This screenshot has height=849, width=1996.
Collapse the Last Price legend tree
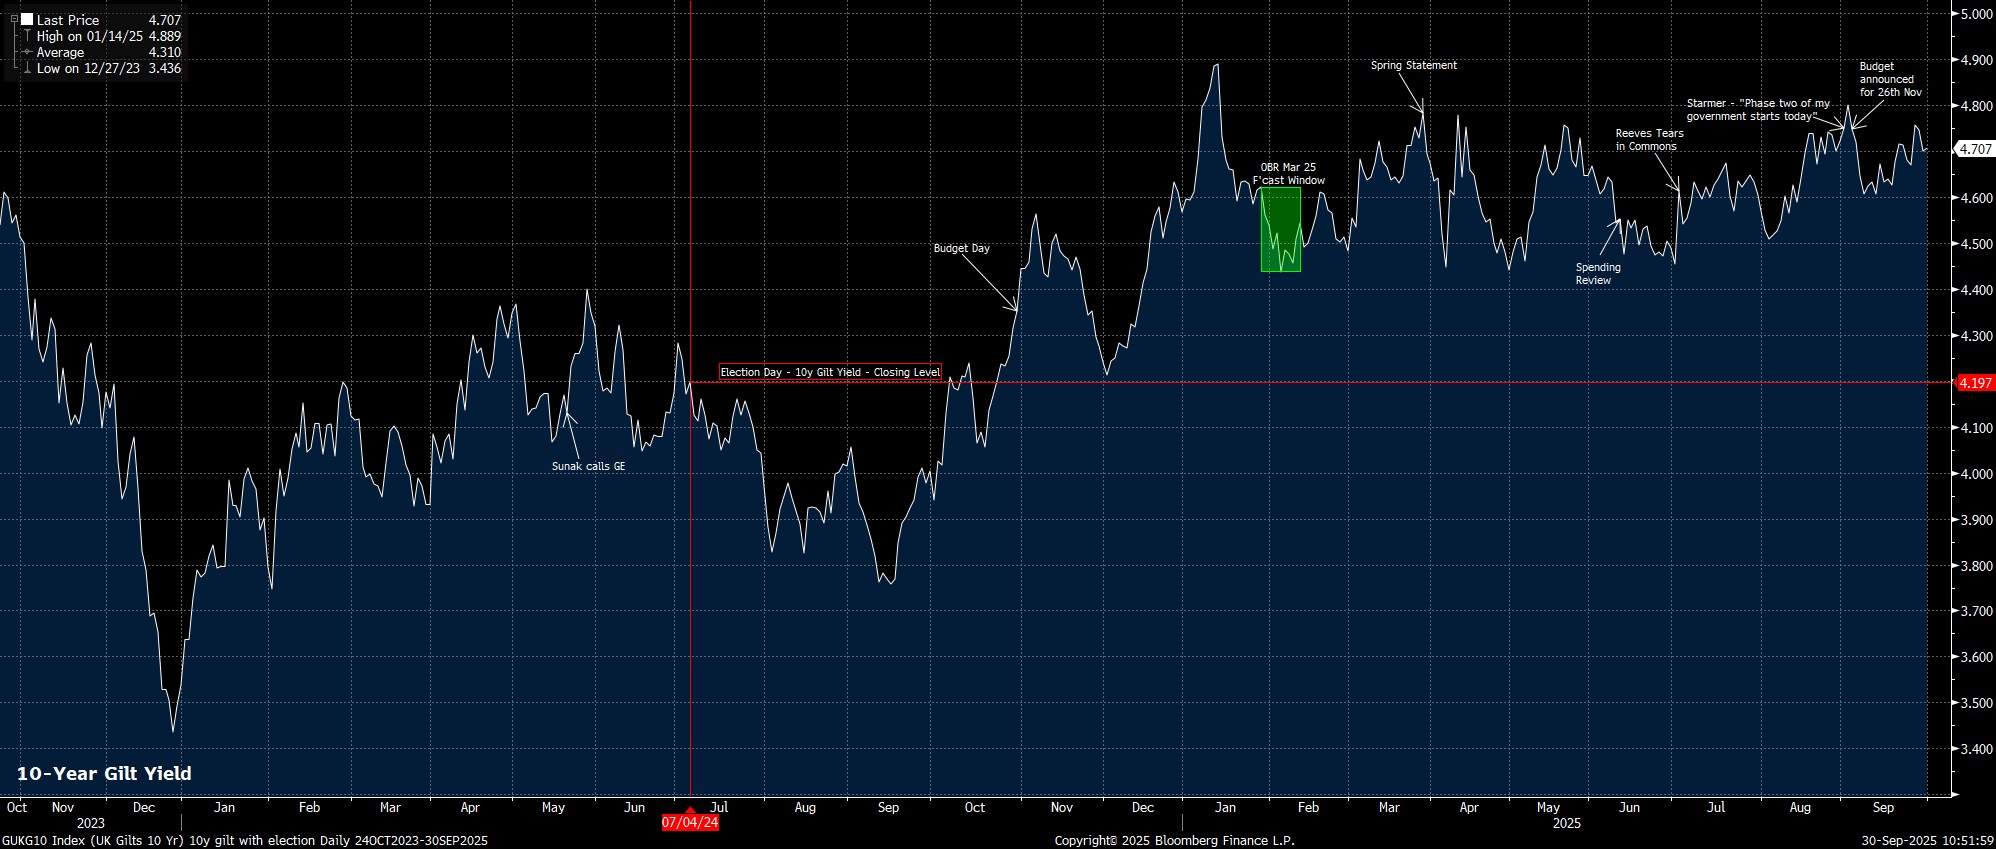point(14,19)
